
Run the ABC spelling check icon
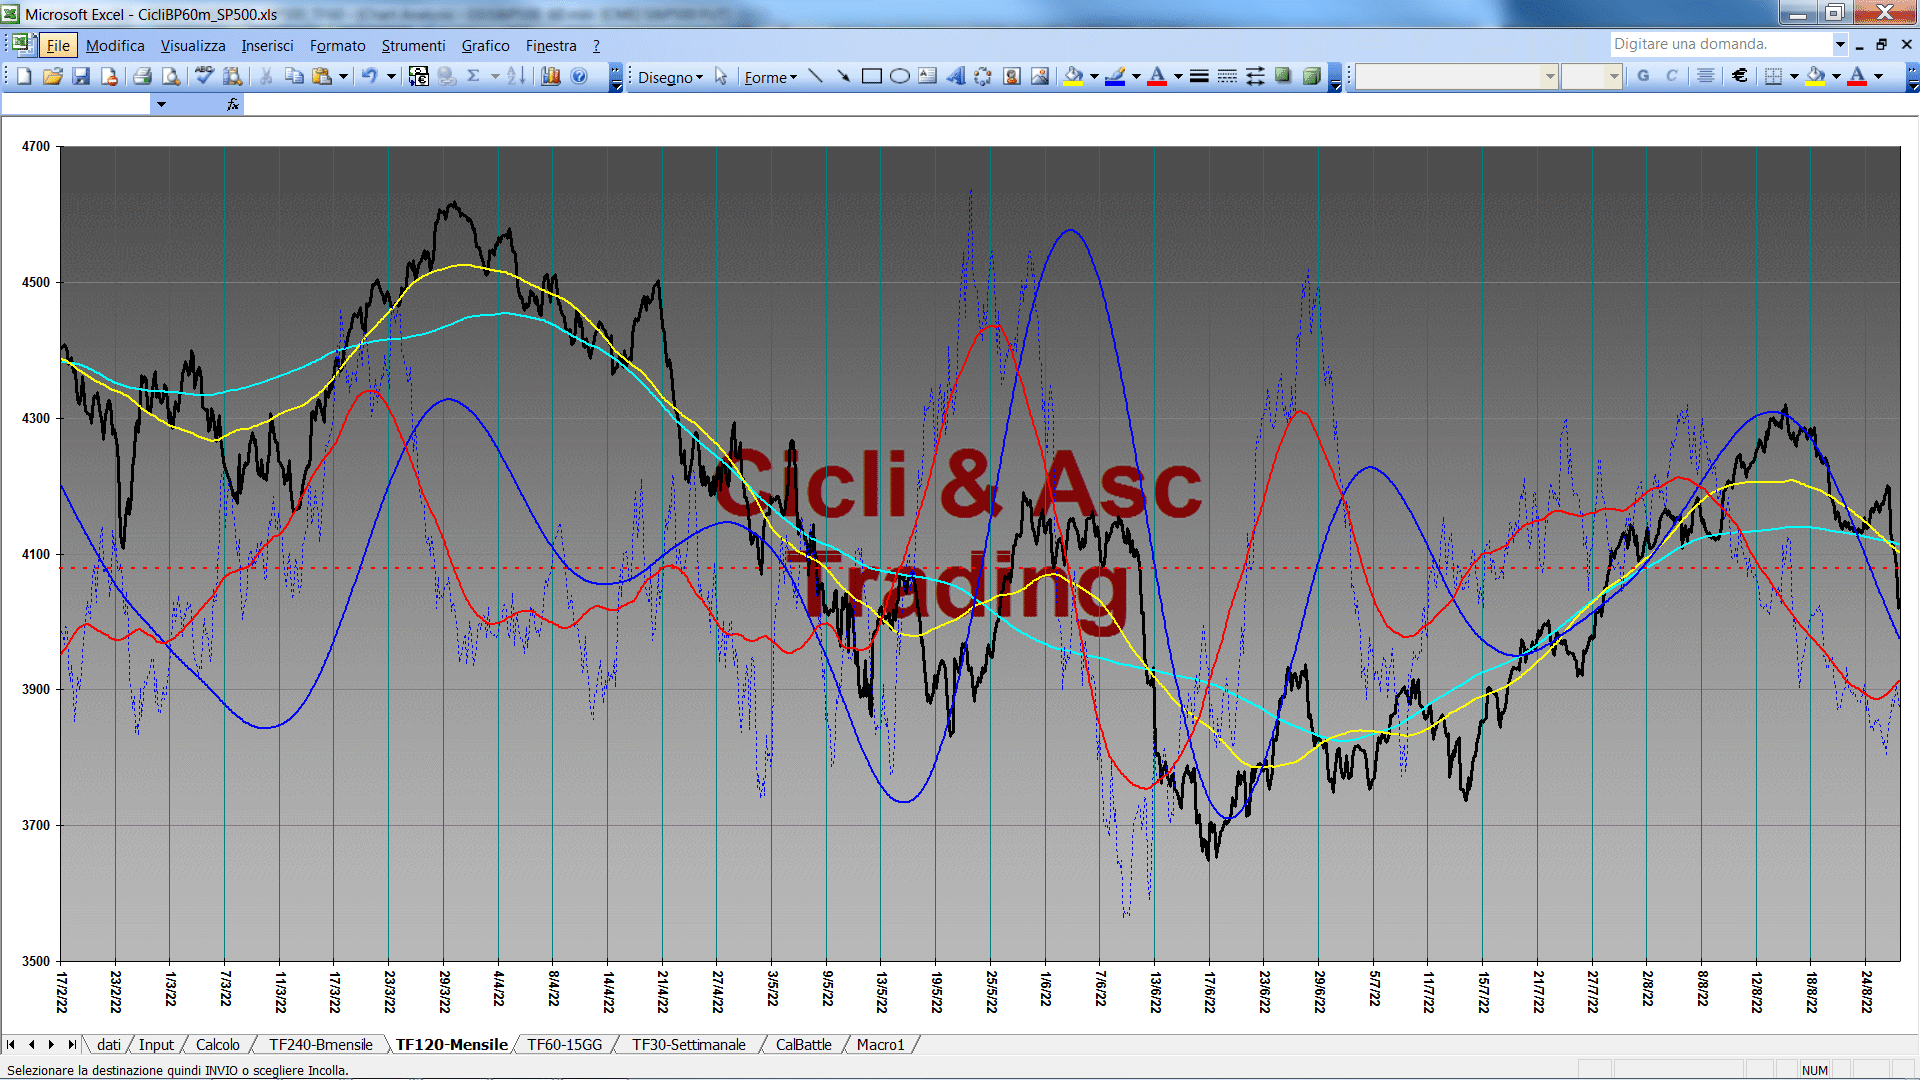(x=204, y=76)
